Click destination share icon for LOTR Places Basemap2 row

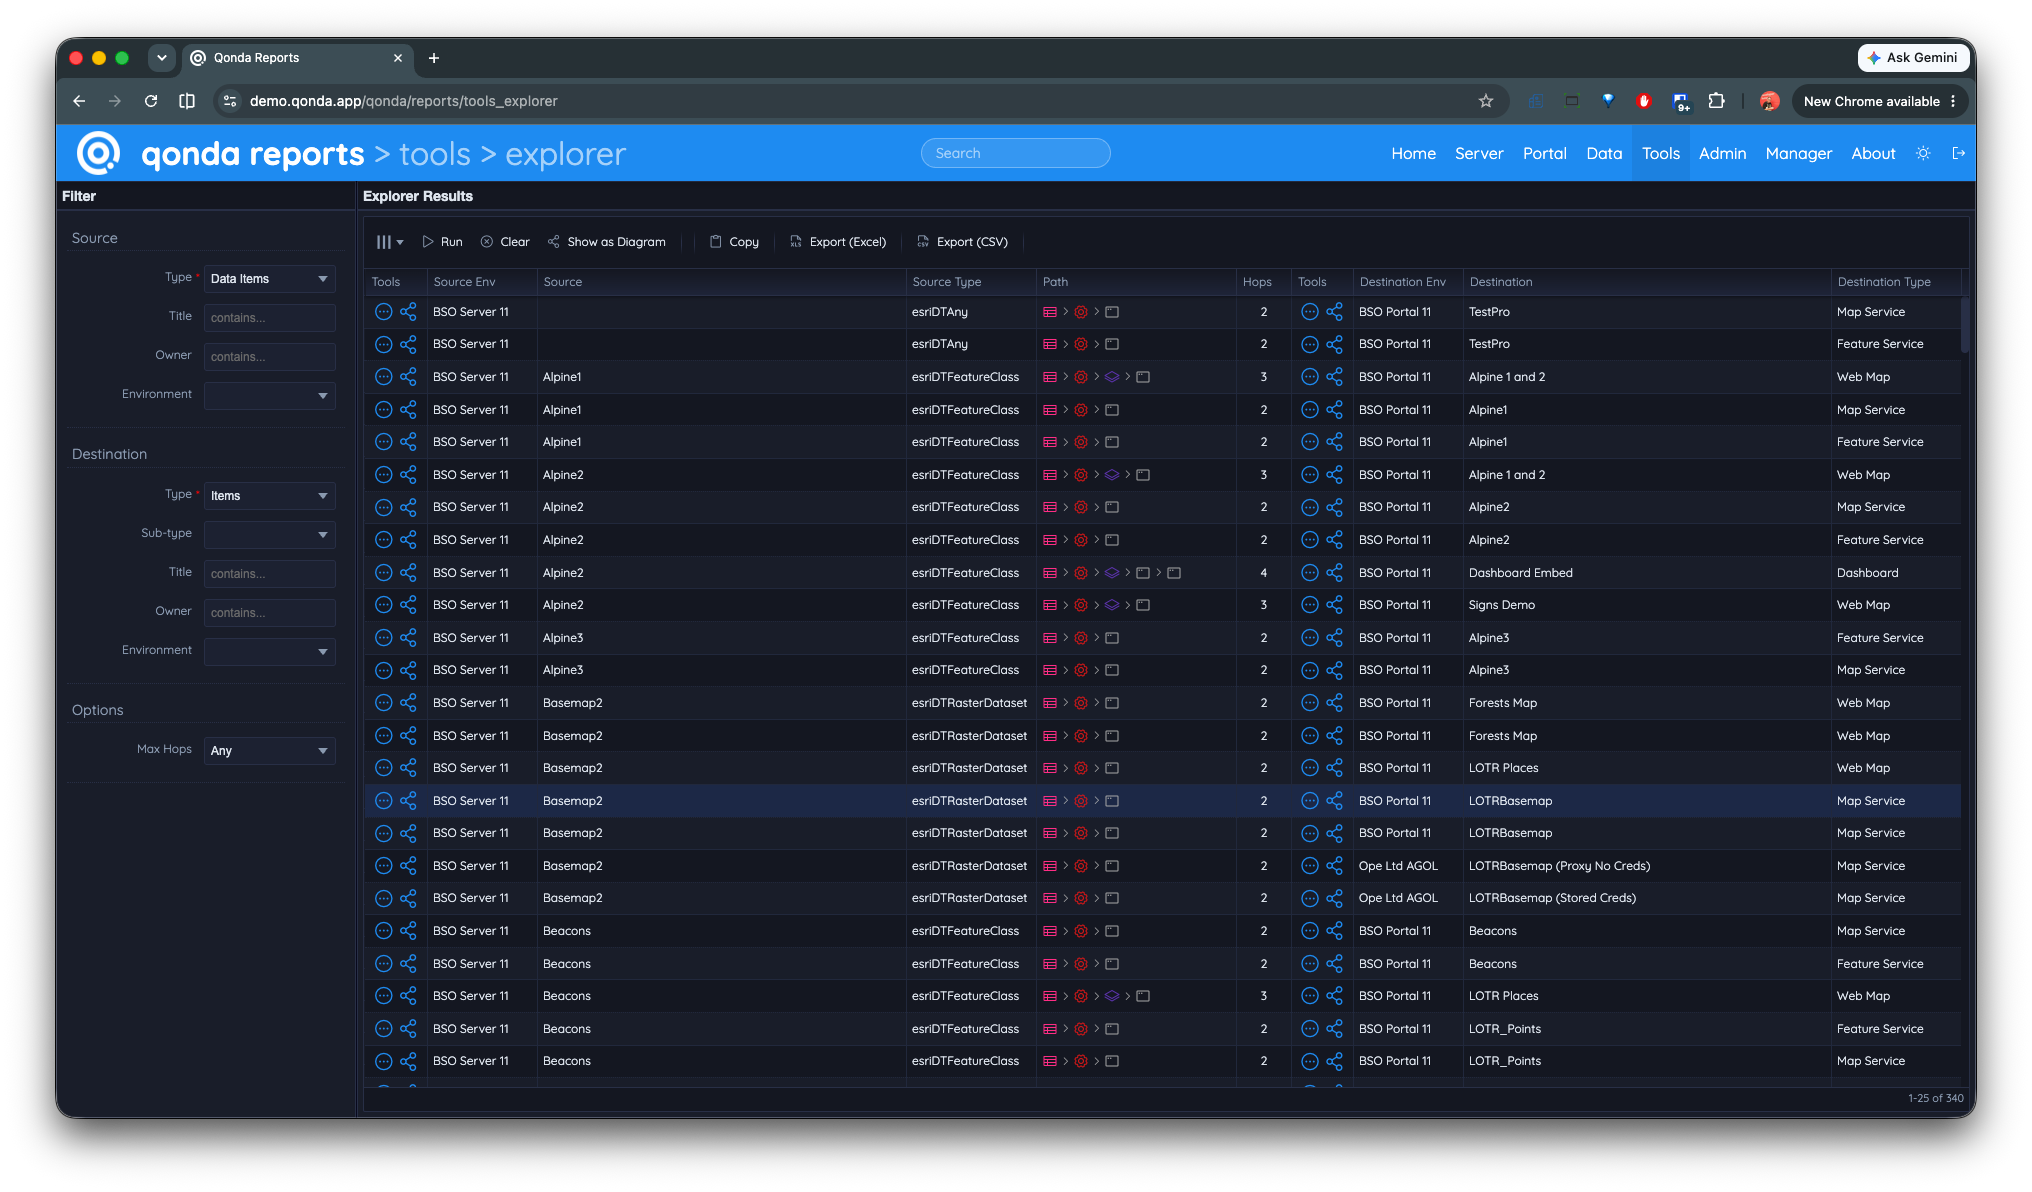point(1334,768)
